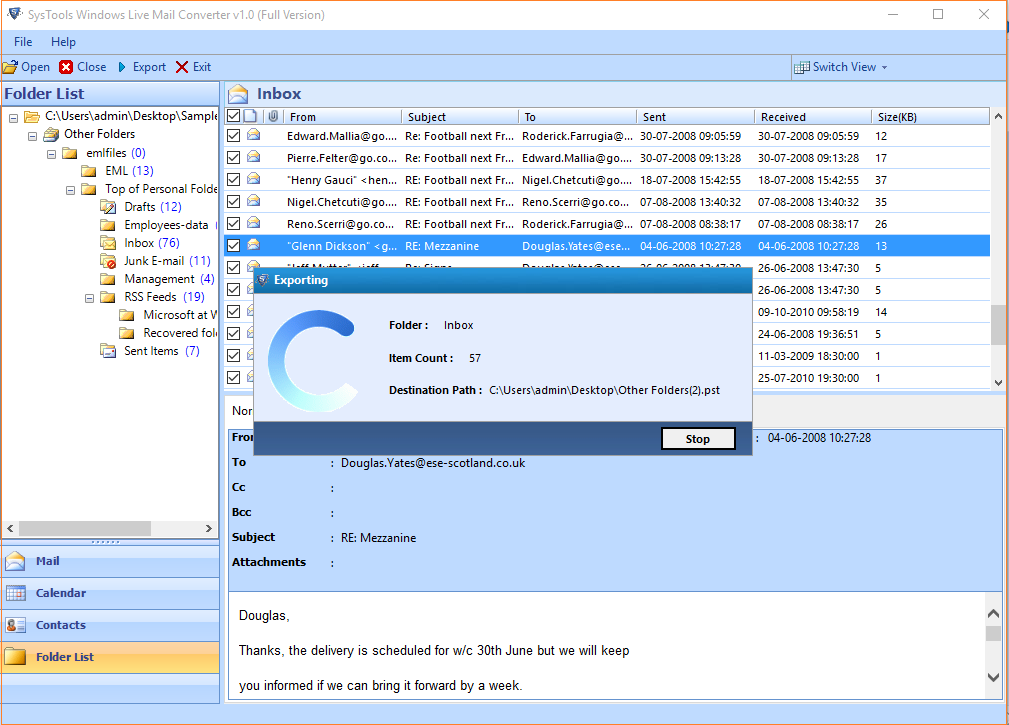The height and width of the screenshot is (725, 1009).
Task: Uncheck the Reno.Scerri email checkbox
Action: [x=234, y=223]
